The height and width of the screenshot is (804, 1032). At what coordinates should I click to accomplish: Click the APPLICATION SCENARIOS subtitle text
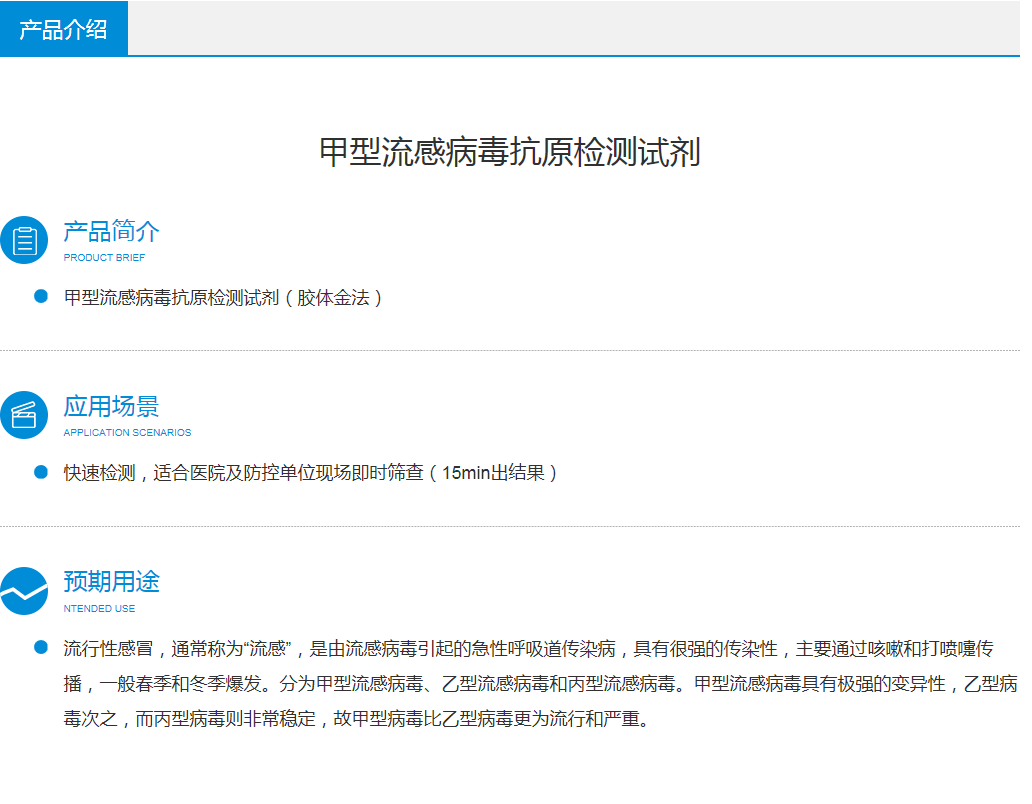point(127,433)
